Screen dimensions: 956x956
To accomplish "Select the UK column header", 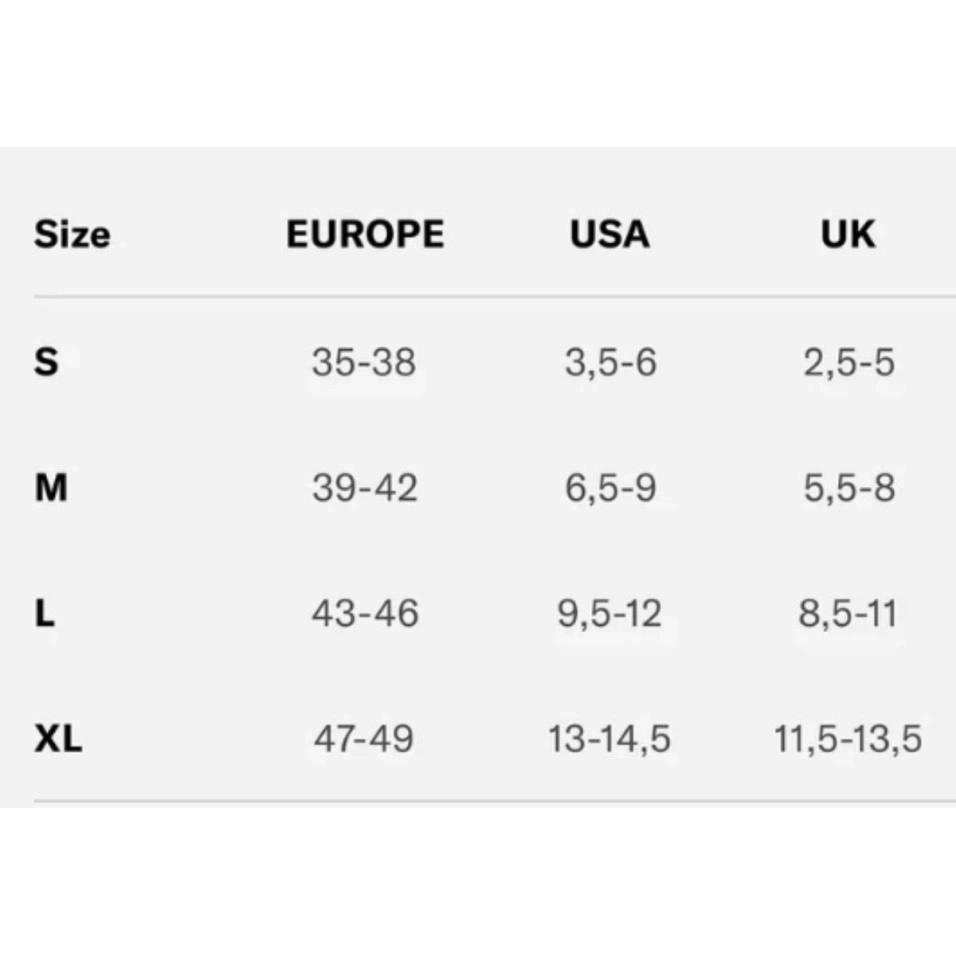I will [x=848, y=234].
